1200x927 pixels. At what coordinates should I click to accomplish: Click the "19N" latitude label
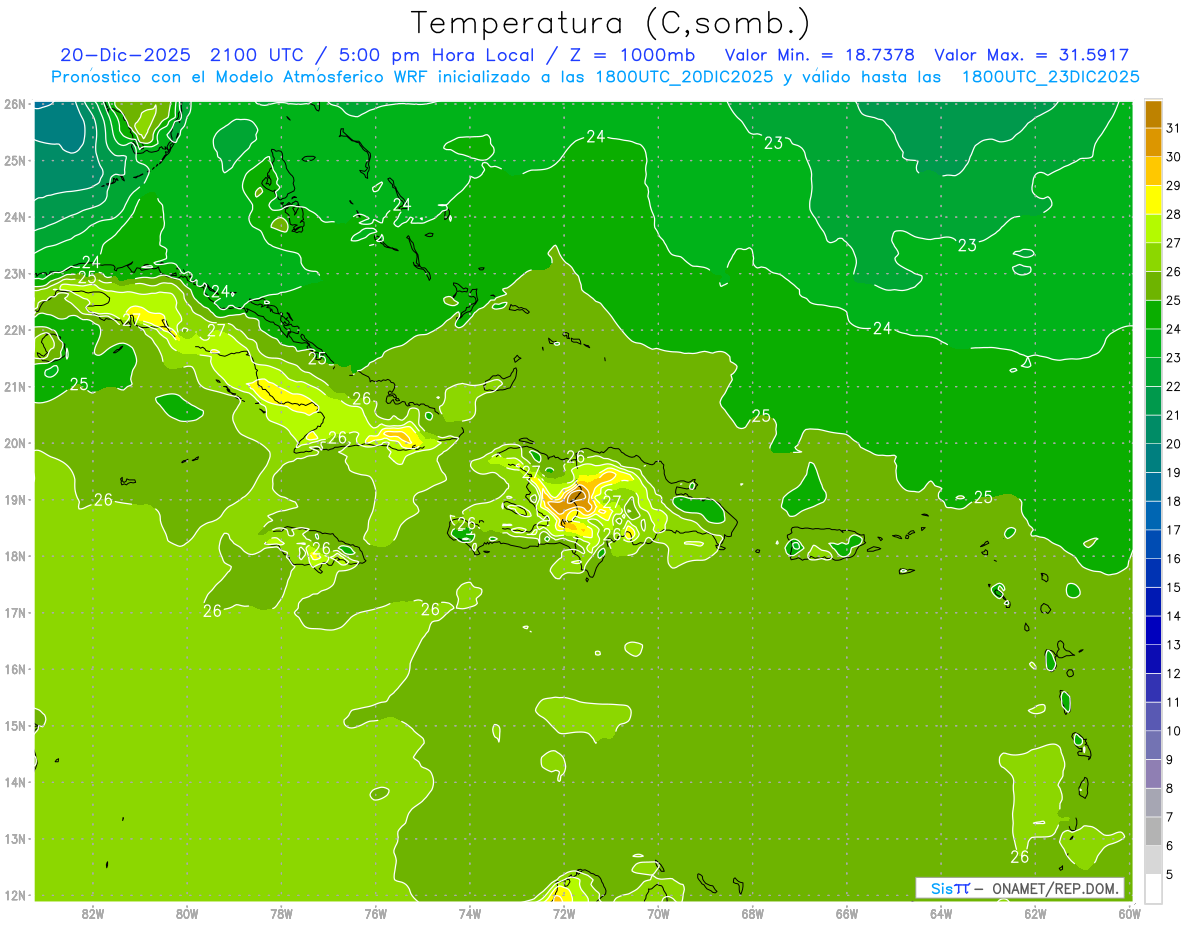[x=14, y=499]
